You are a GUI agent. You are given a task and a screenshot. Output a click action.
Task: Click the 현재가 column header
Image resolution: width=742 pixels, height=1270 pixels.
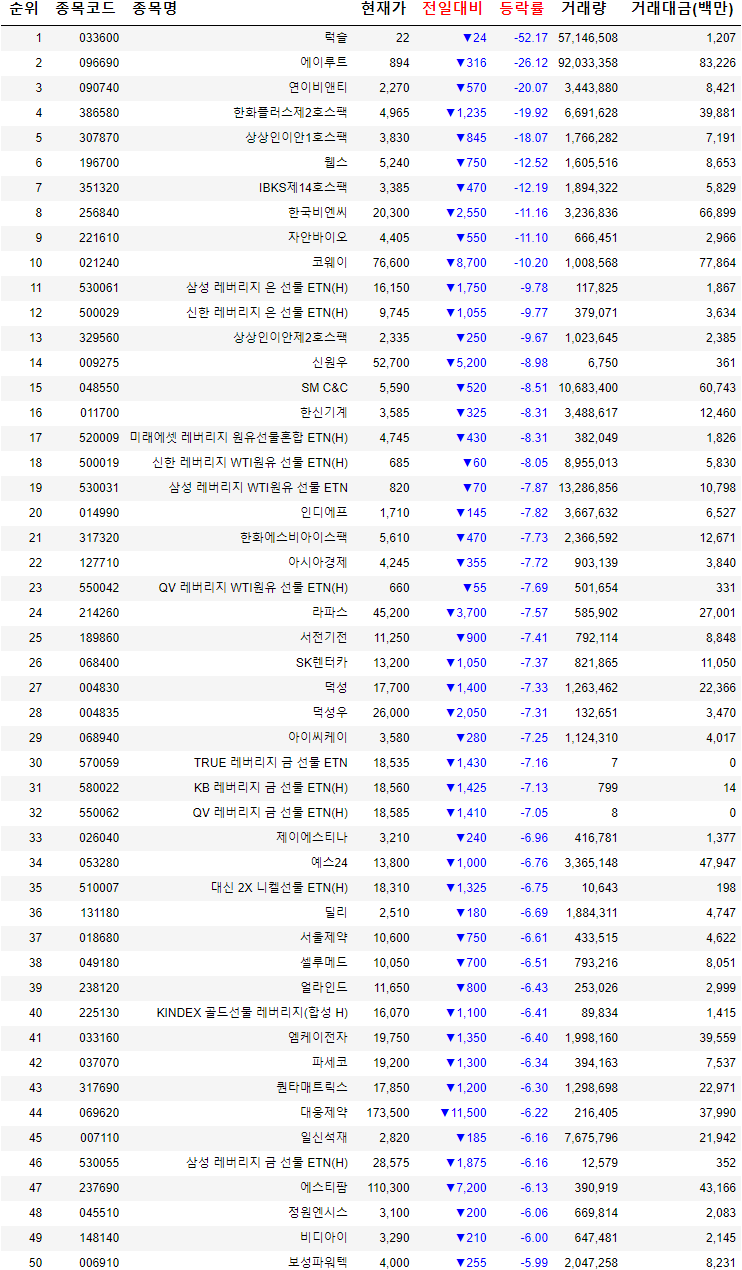tap(383, 10)
